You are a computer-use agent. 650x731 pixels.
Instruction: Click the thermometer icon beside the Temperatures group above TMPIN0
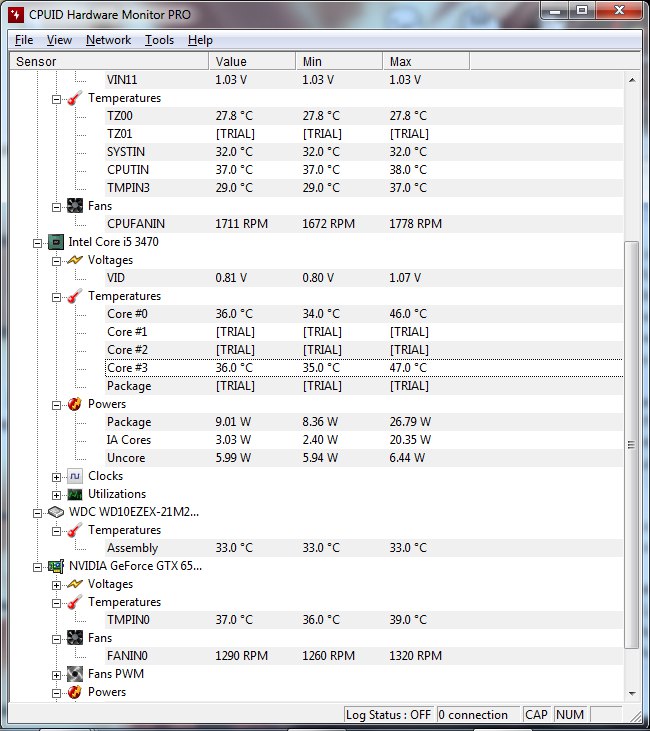coord(75,602)
